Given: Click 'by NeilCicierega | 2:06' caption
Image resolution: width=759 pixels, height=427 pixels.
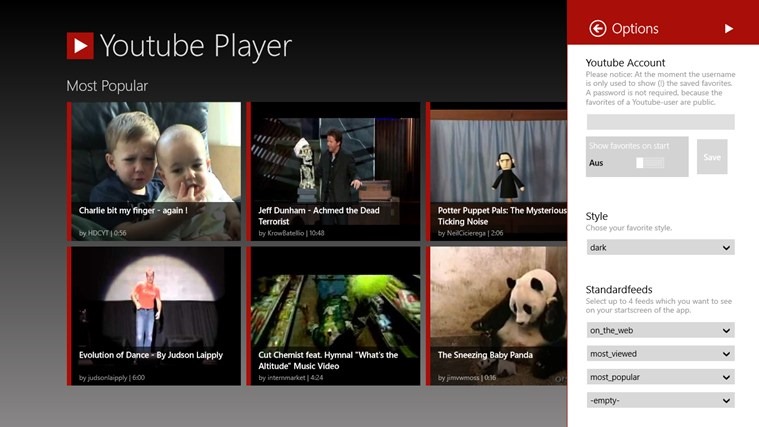Looking at the screenshot, I should click(x=471, y=233).
